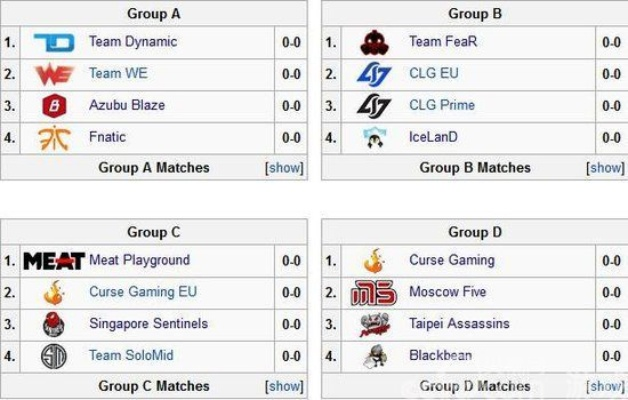The height and width of the screenshot is (400, 628).
Task: Click the Singapore Sentinels team name
Action: tap(149, 324)
